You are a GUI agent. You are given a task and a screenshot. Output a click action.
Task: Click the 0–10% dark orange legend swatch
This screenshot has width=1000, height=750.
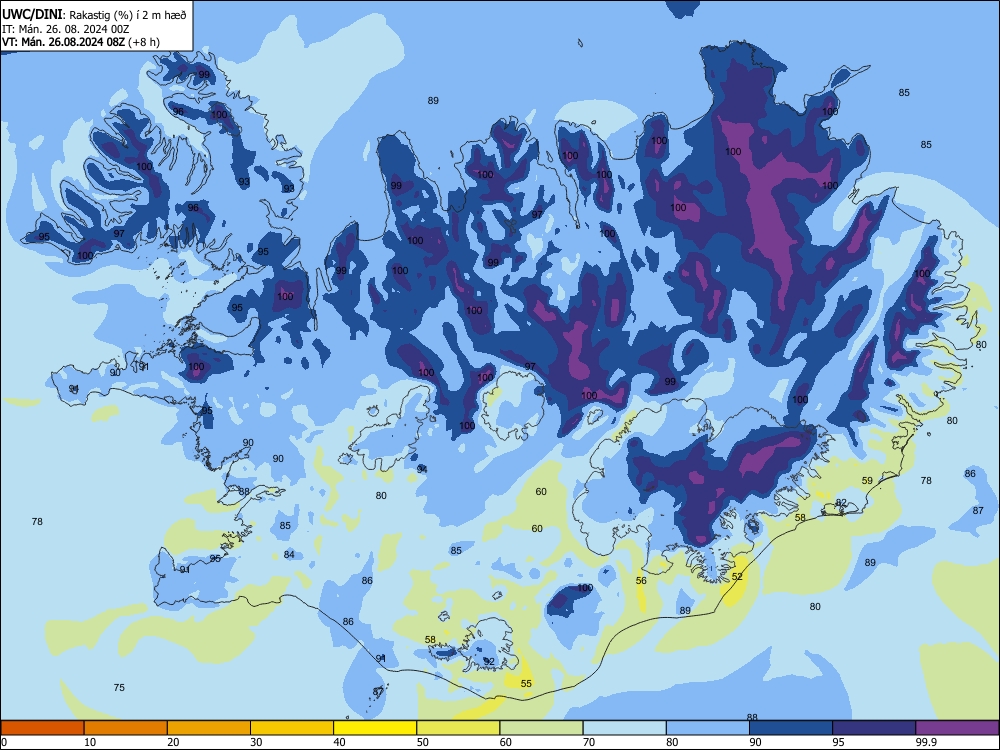pyautogui.click(x=42, y=728)
